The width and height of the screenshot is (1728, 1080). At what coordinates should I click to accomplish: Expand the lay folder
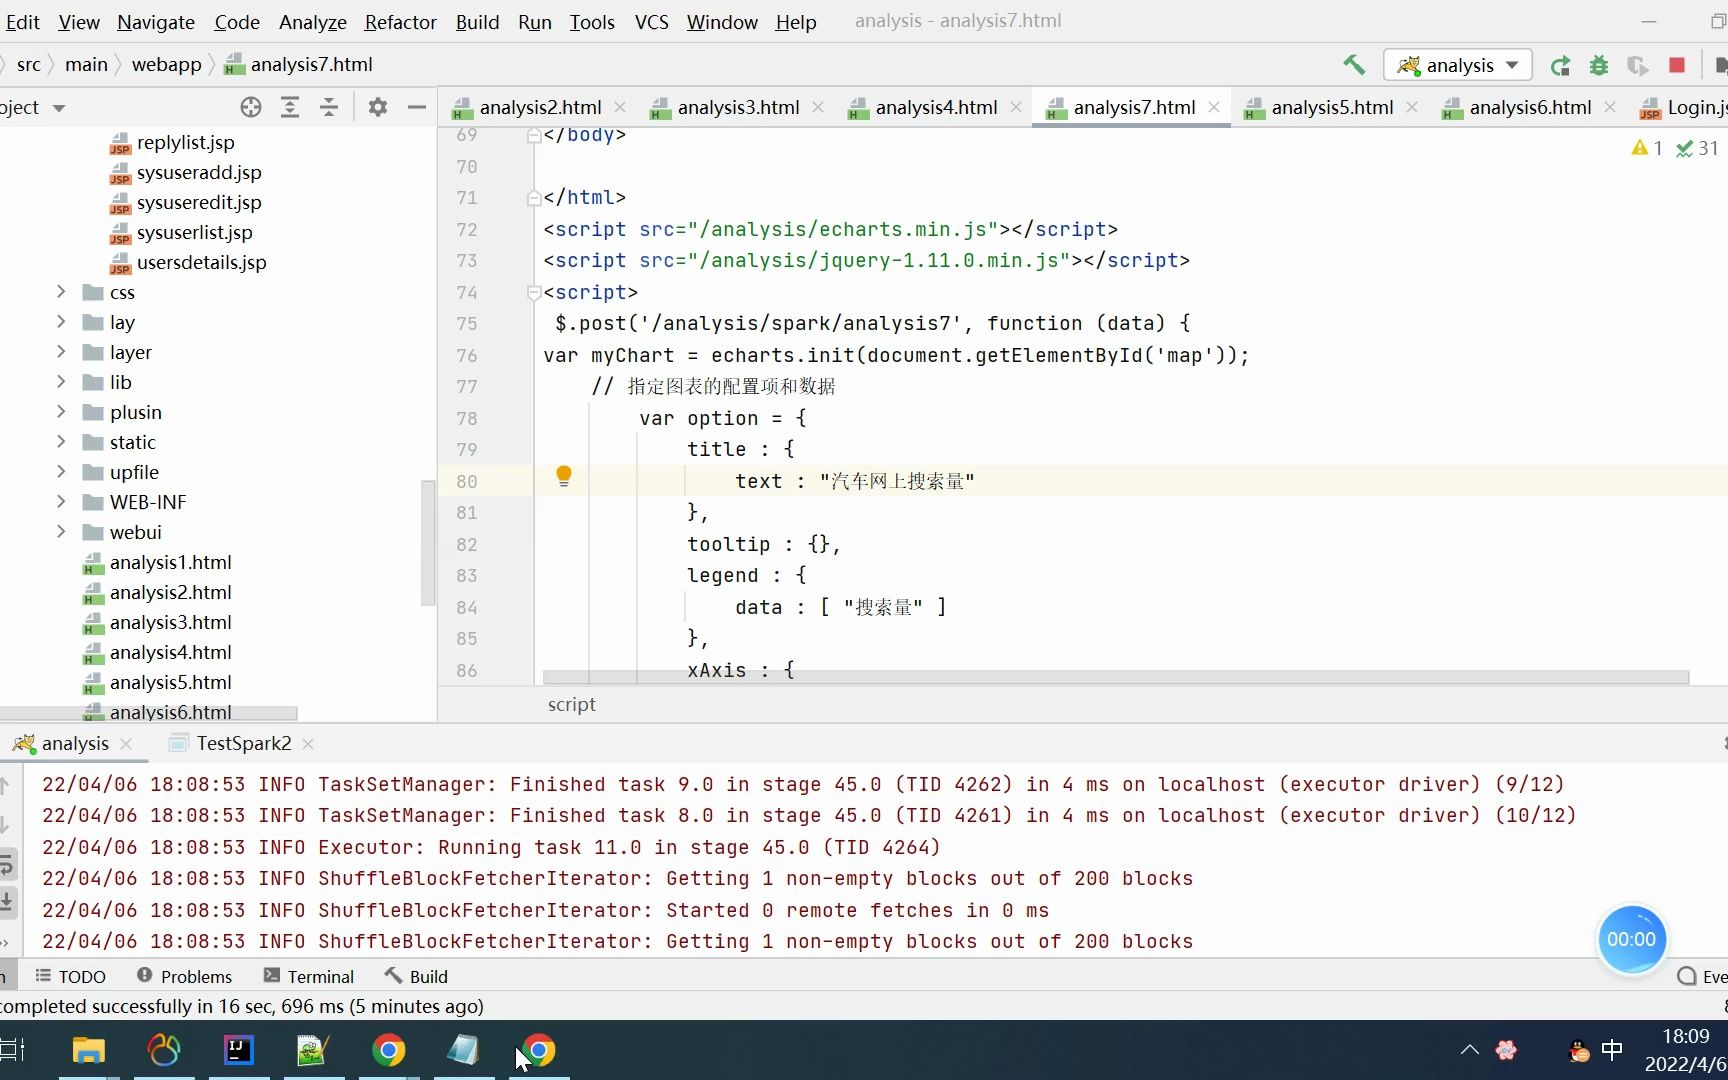click(x=61, y=322)
